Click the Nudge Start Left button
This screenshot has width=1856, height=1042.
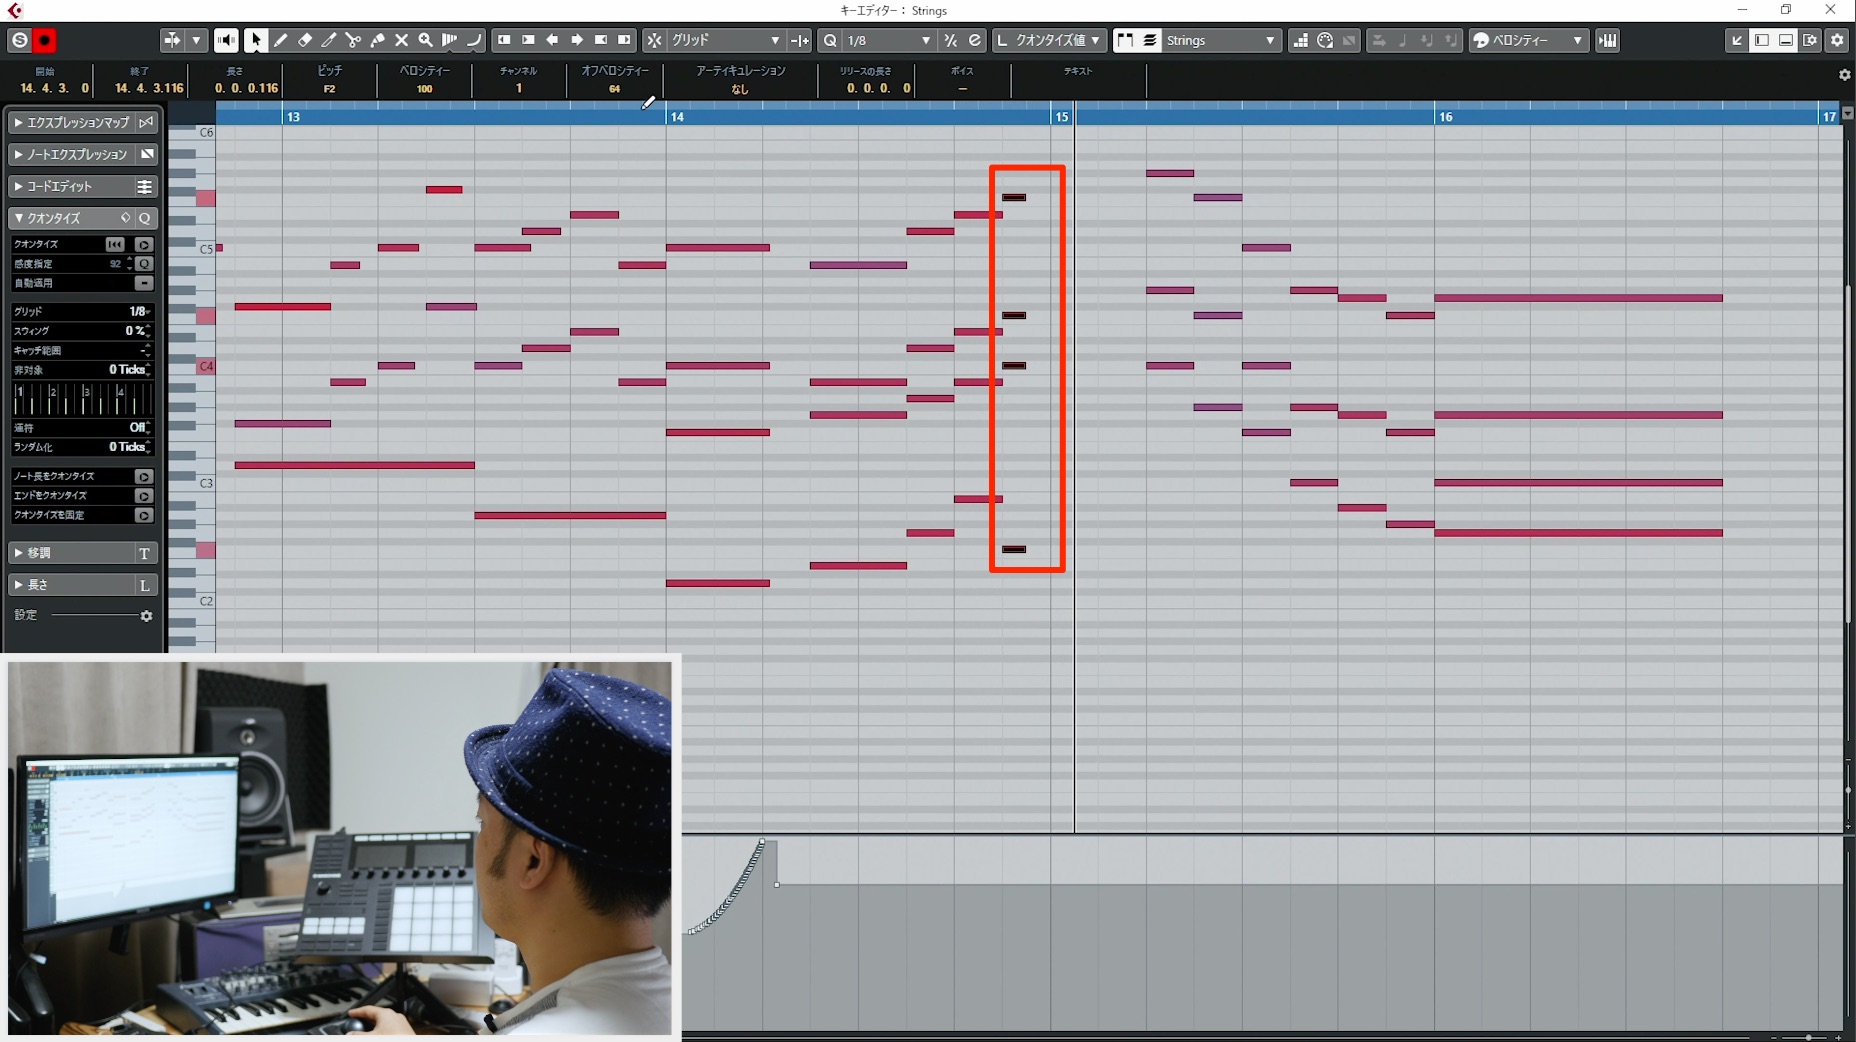pos(504,40)
